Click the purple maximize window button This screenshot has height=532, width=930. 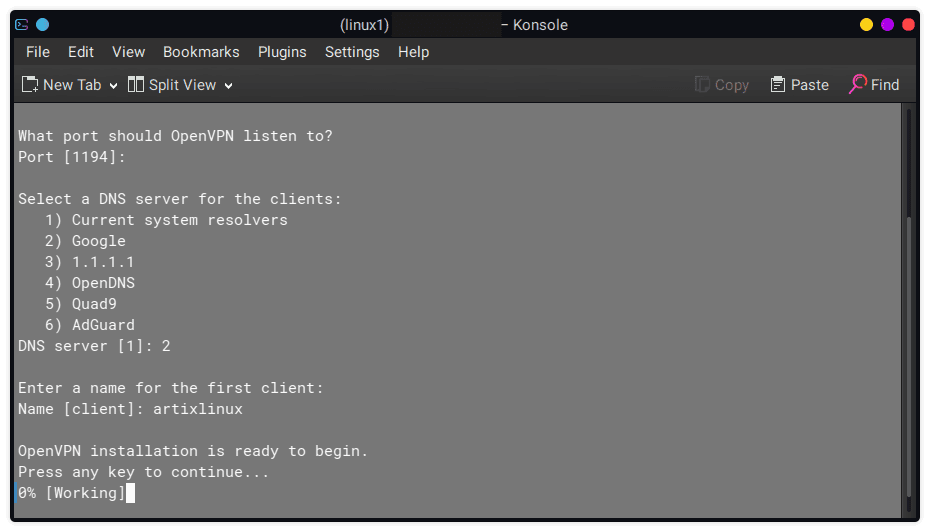click(887, 25)
